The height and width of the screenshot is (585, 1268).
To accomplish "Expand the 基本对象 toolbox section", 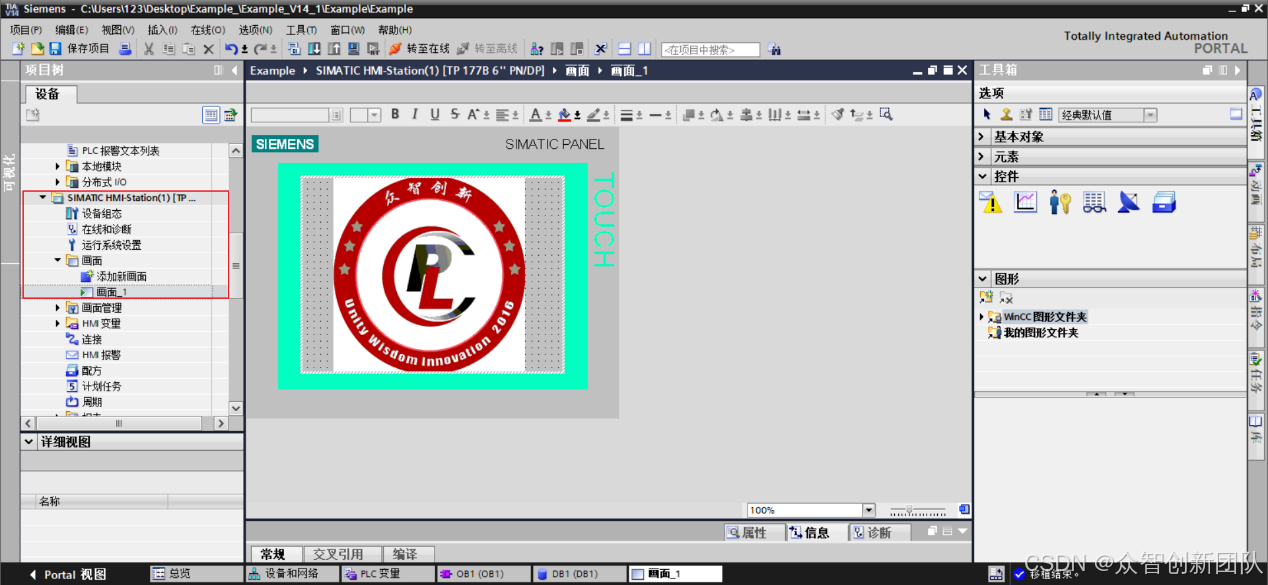I will pos(983,136).
